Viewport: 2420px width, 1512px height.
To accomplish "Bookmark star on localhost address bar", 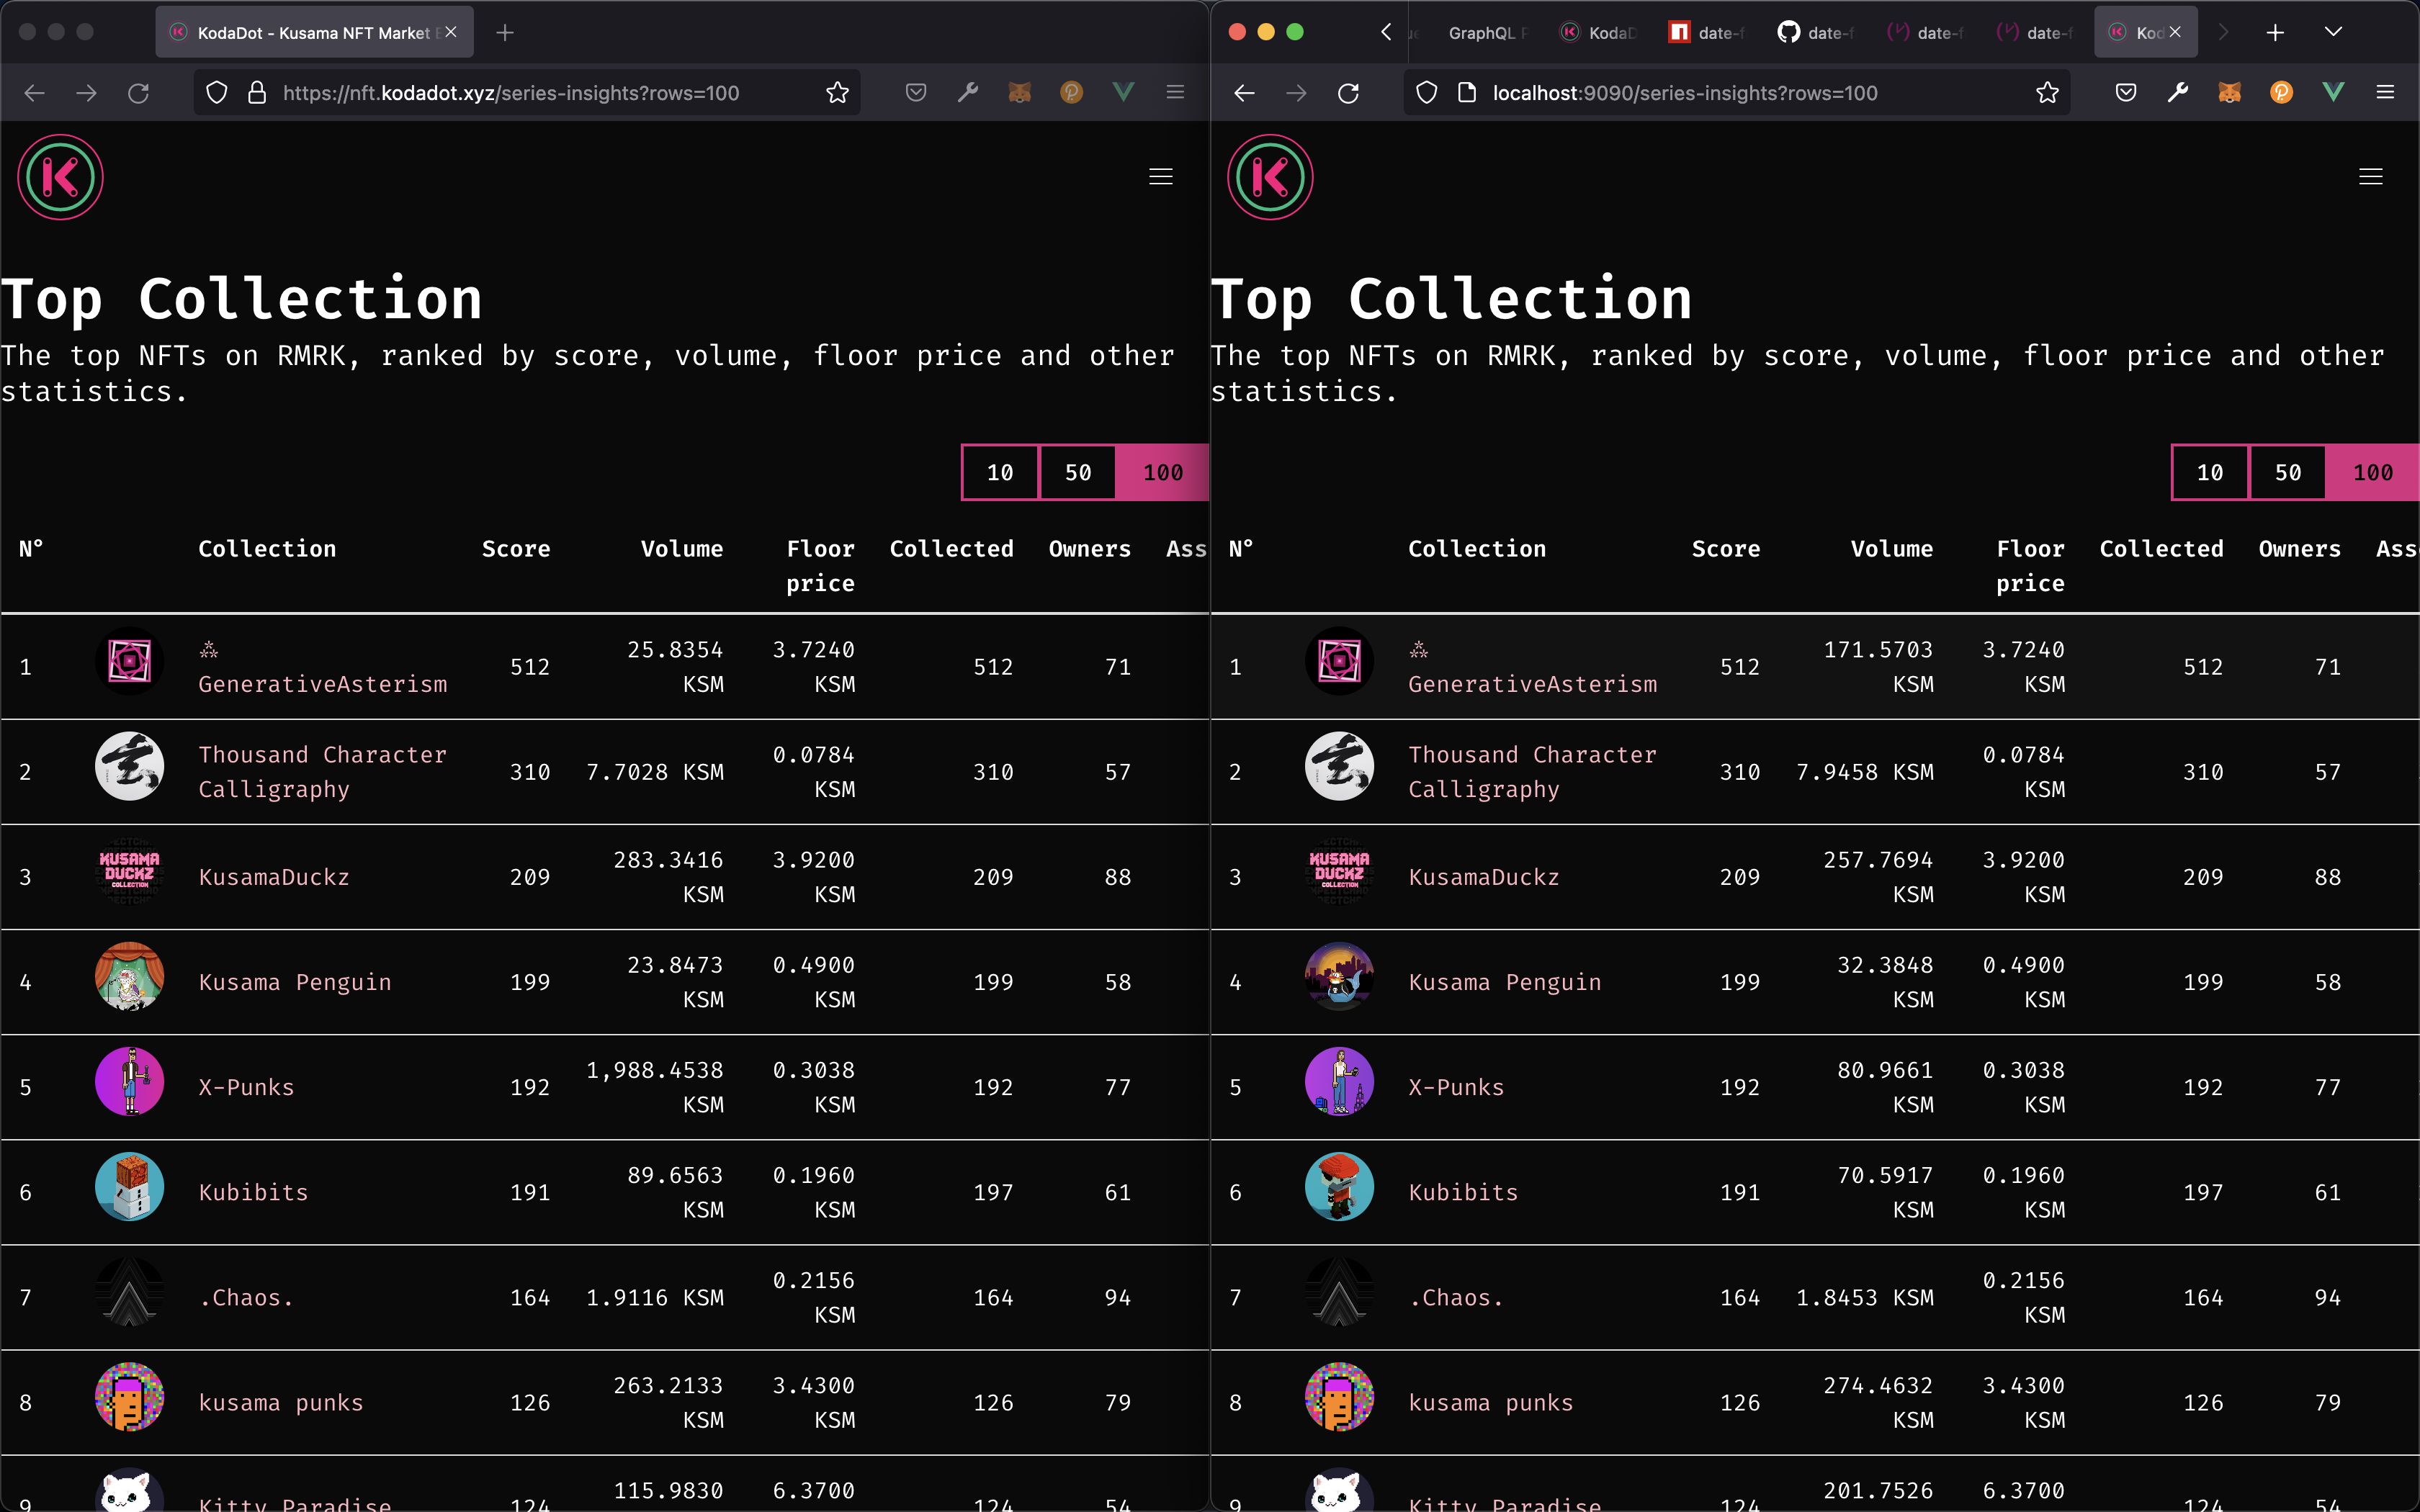I will (x=2047, y=93).
